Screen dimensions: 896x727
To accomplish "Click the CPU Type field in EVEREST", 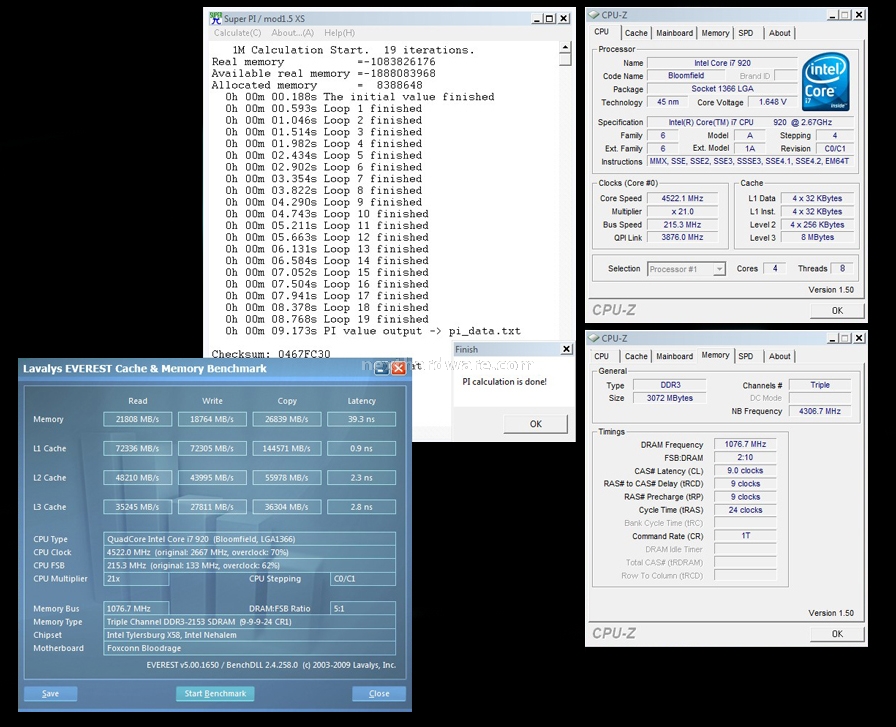I will 250,539.
